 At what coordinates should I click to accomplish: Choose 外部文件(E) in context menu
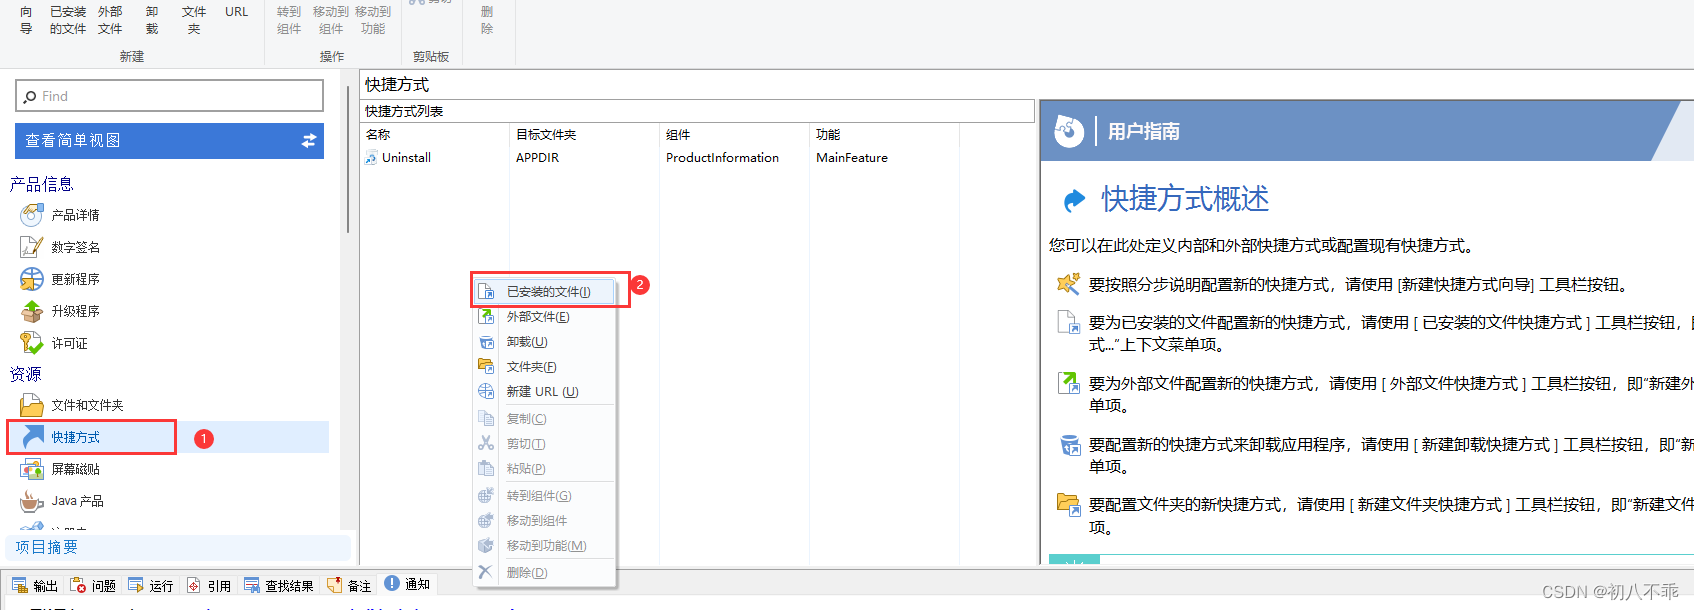(545, 317)
